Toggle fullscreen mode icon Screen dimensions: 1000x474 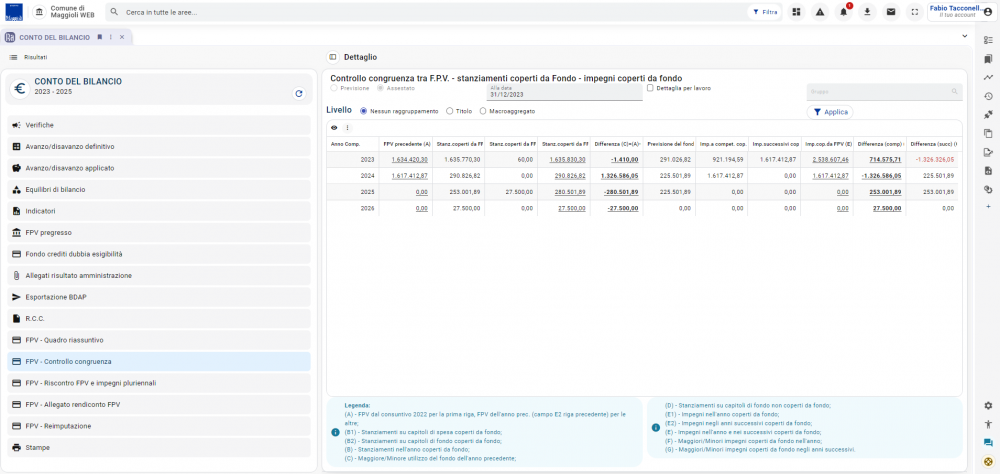point(915,11)
